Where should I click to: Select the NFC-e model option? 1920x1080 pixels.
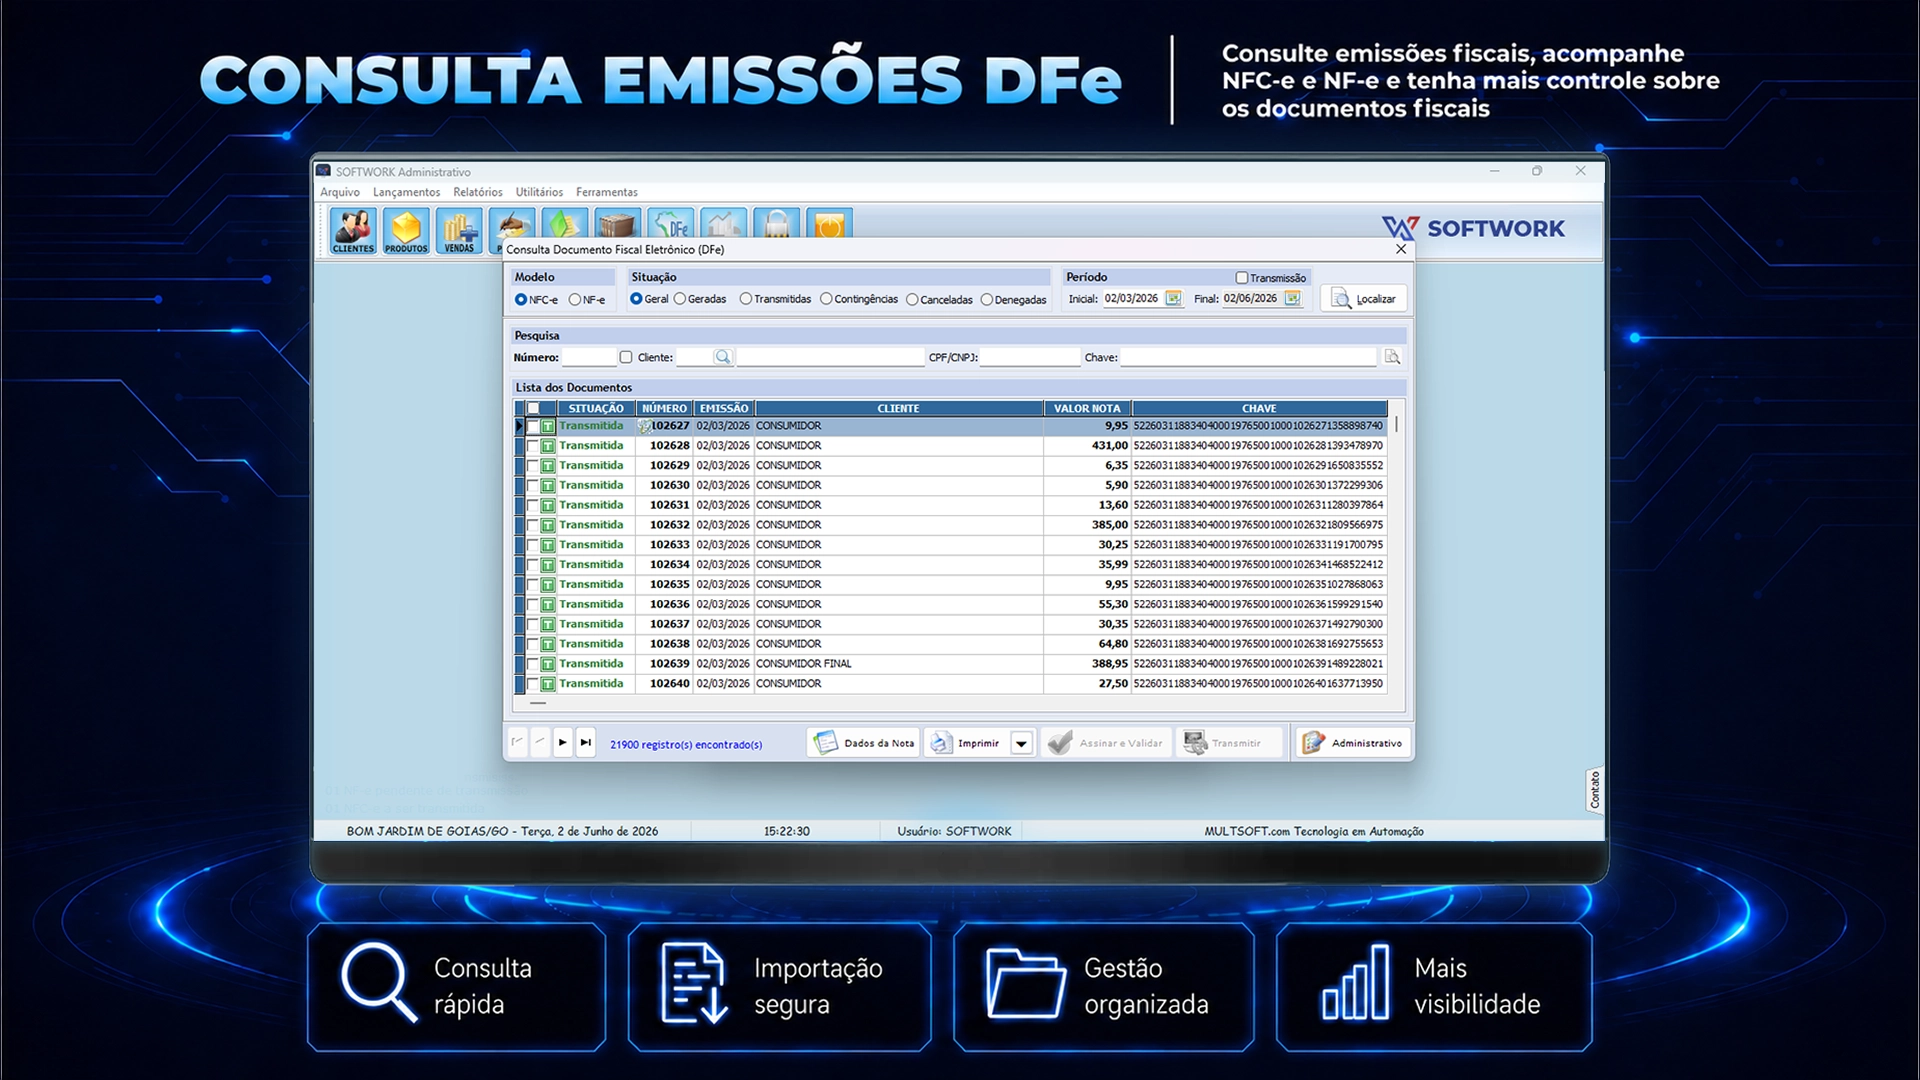point(537,300)
